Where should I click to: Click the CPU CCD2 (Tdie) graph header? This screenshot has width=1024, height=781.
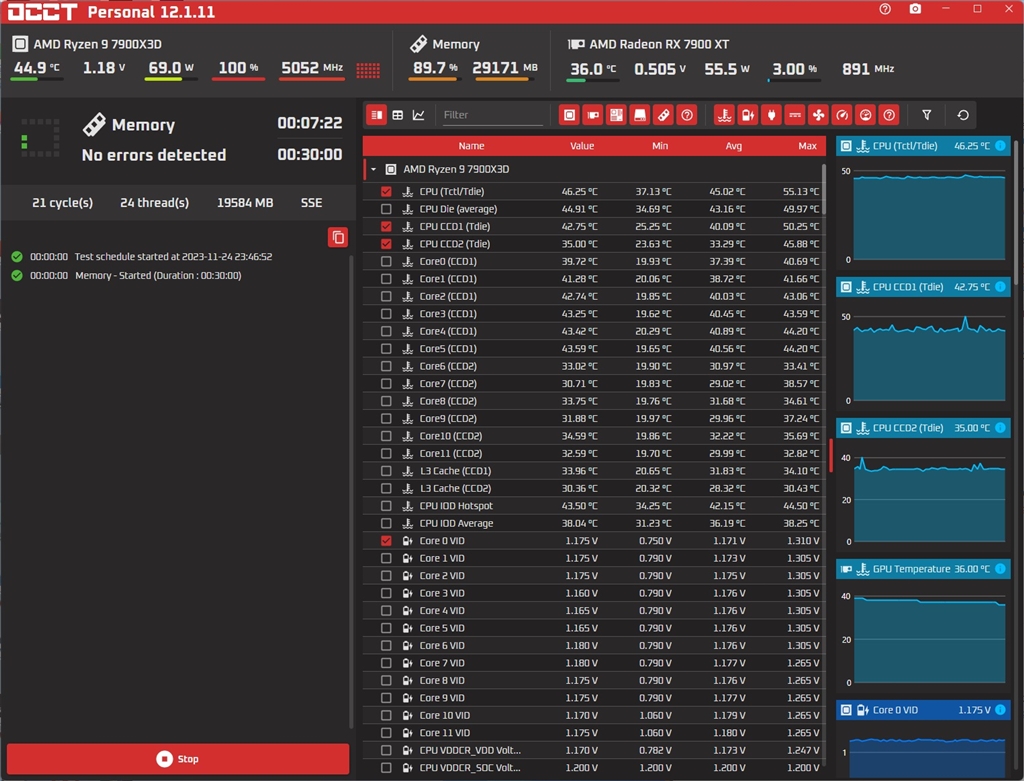coord(923,428)
